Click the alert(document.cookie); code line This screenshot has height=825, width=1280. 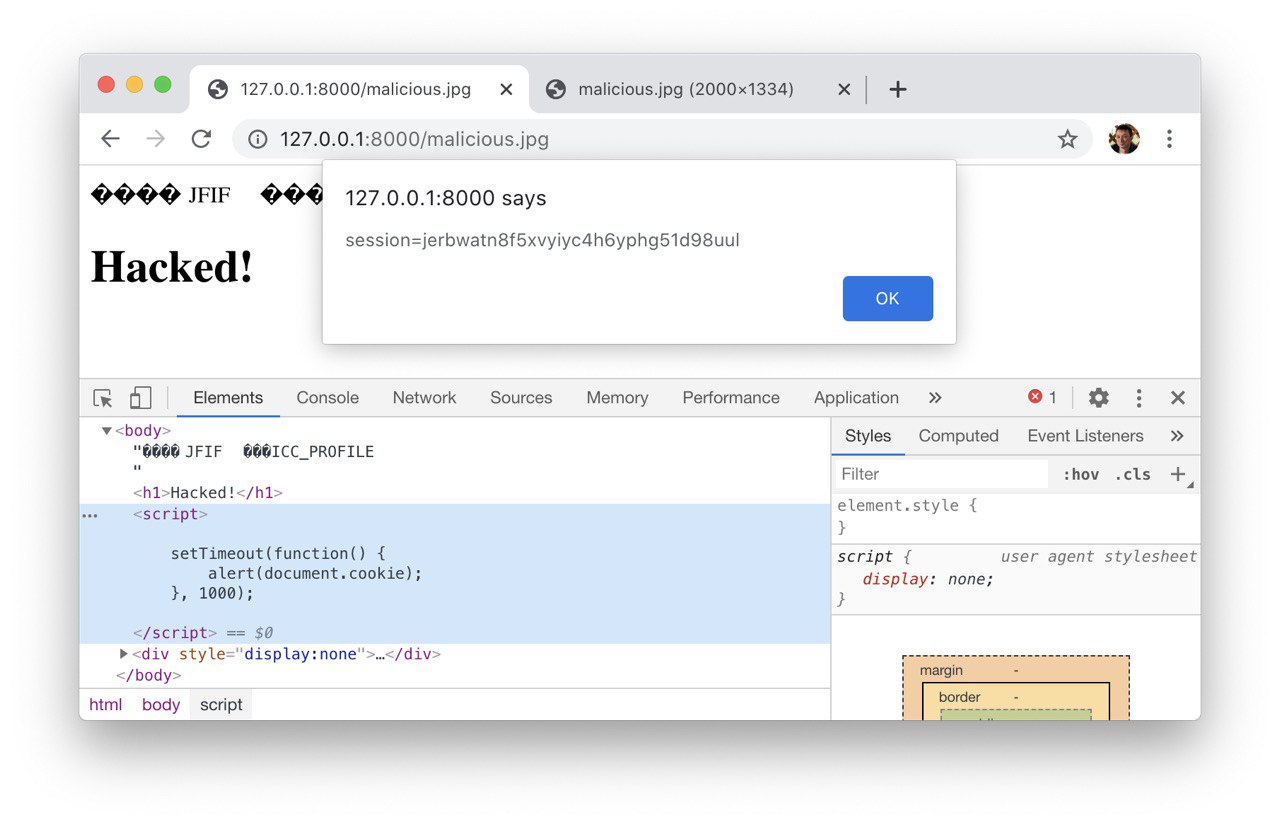315,573
